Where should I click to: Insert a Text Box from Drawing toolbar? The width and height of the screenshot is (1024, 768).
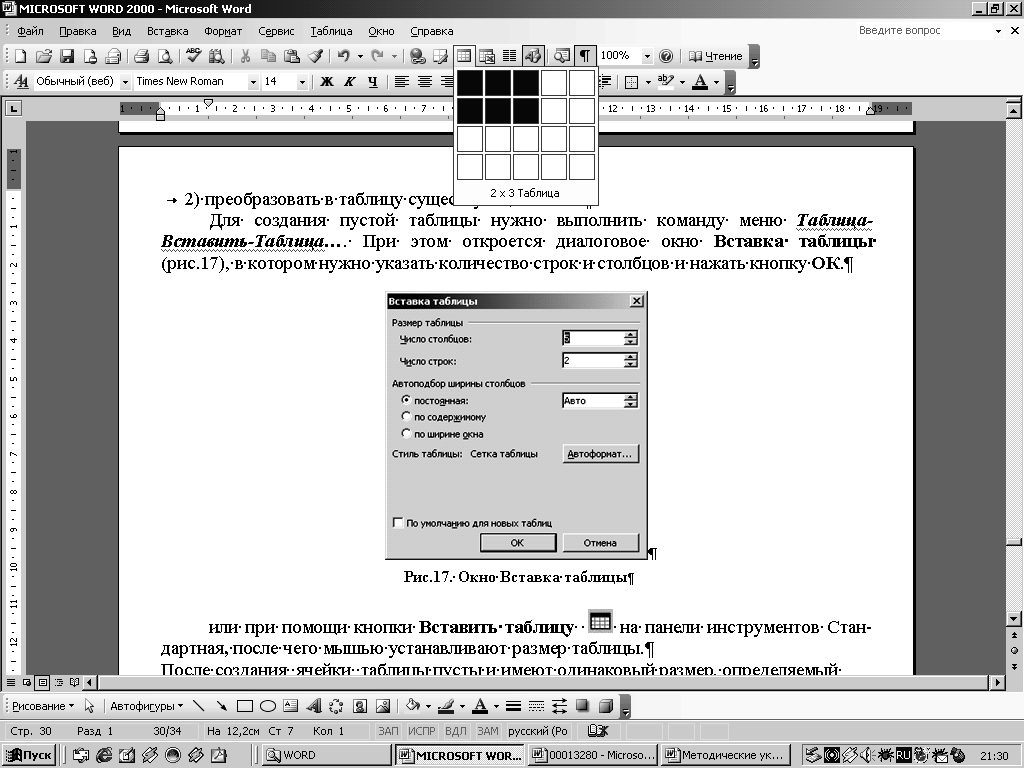point(291,706)
